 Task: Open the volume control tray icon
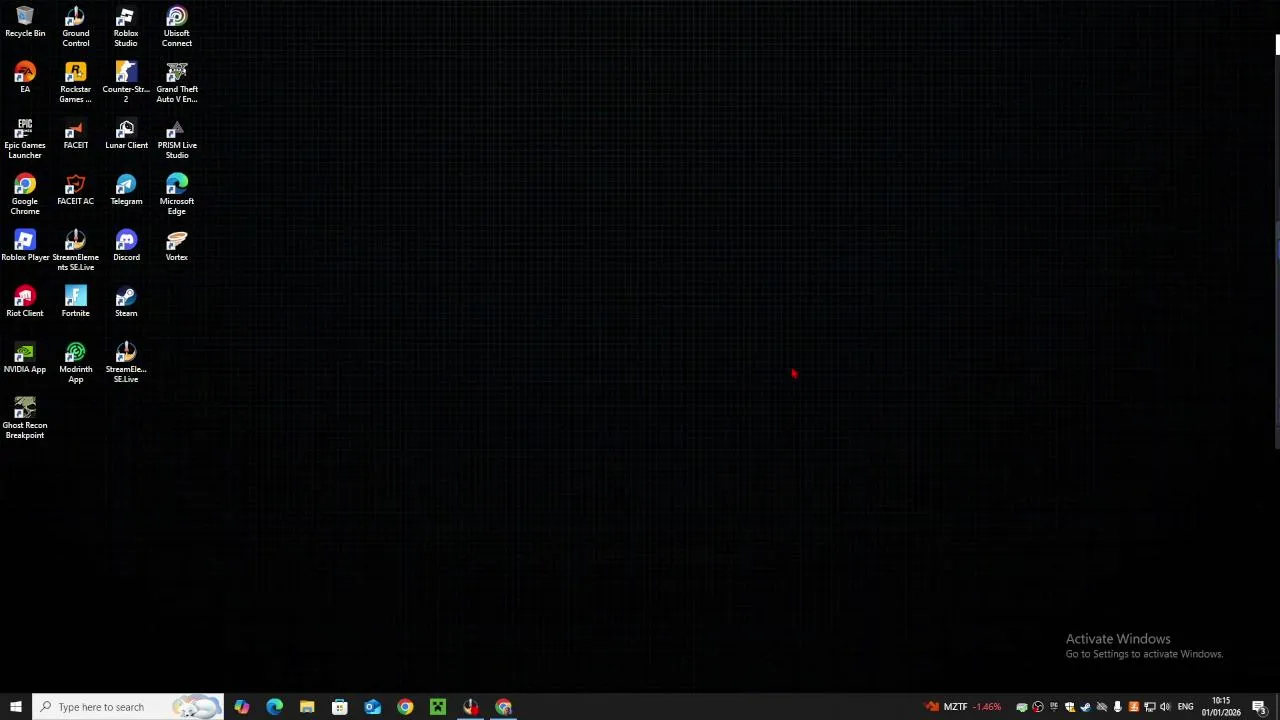(x=1165, y=707)
